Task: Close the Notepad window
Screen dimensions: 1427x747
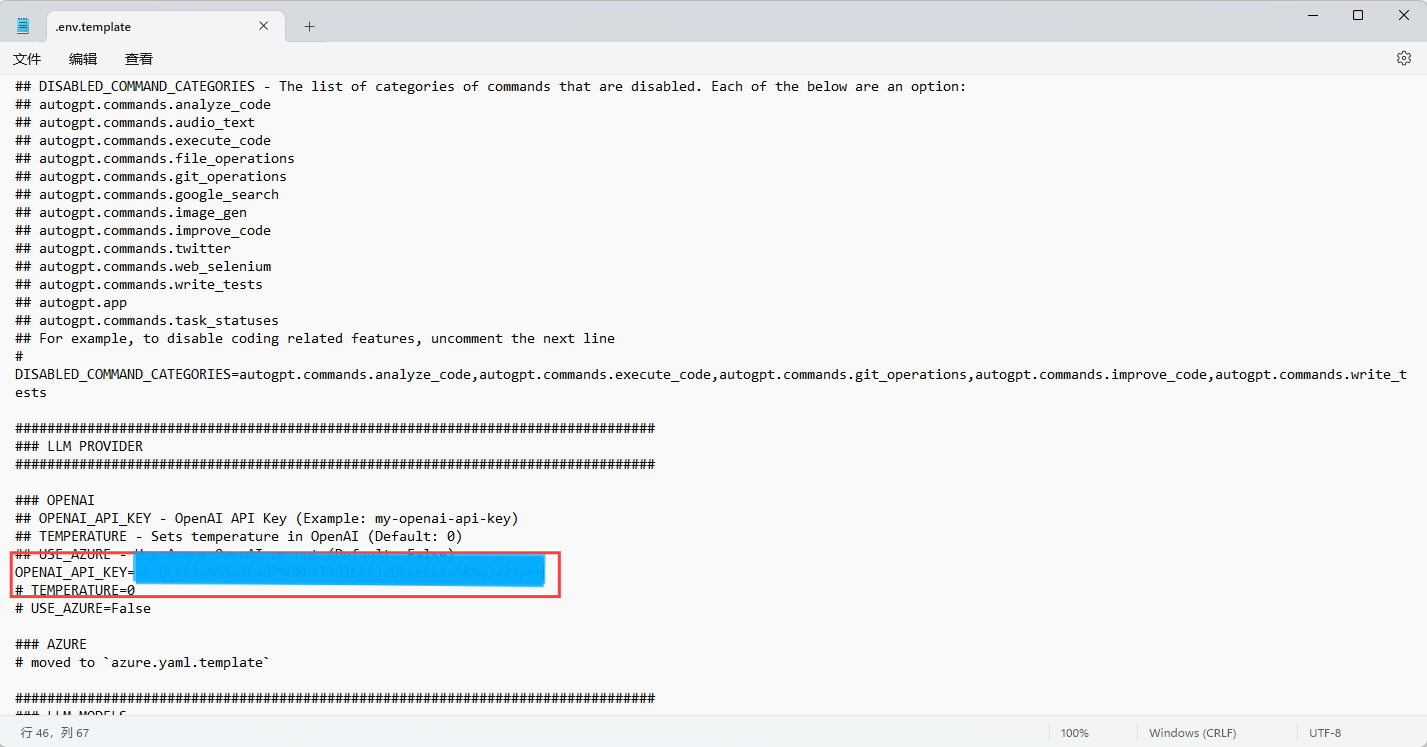Action: click(1403, 15)
